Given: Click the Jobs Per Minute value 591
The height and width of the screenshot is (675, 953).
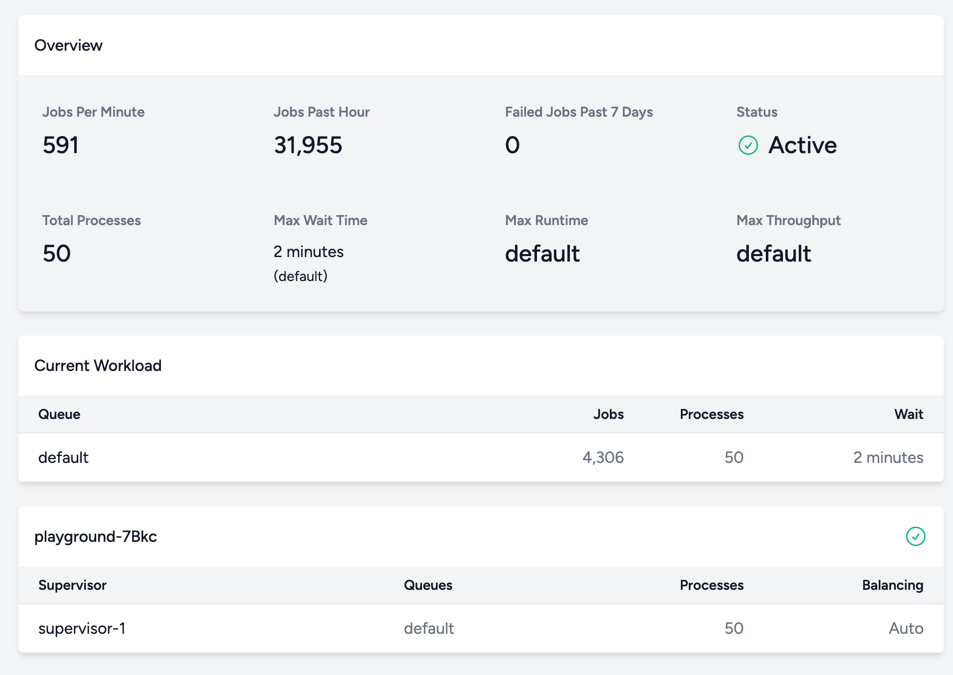Looking at the screenshot, I should (60, 145).
